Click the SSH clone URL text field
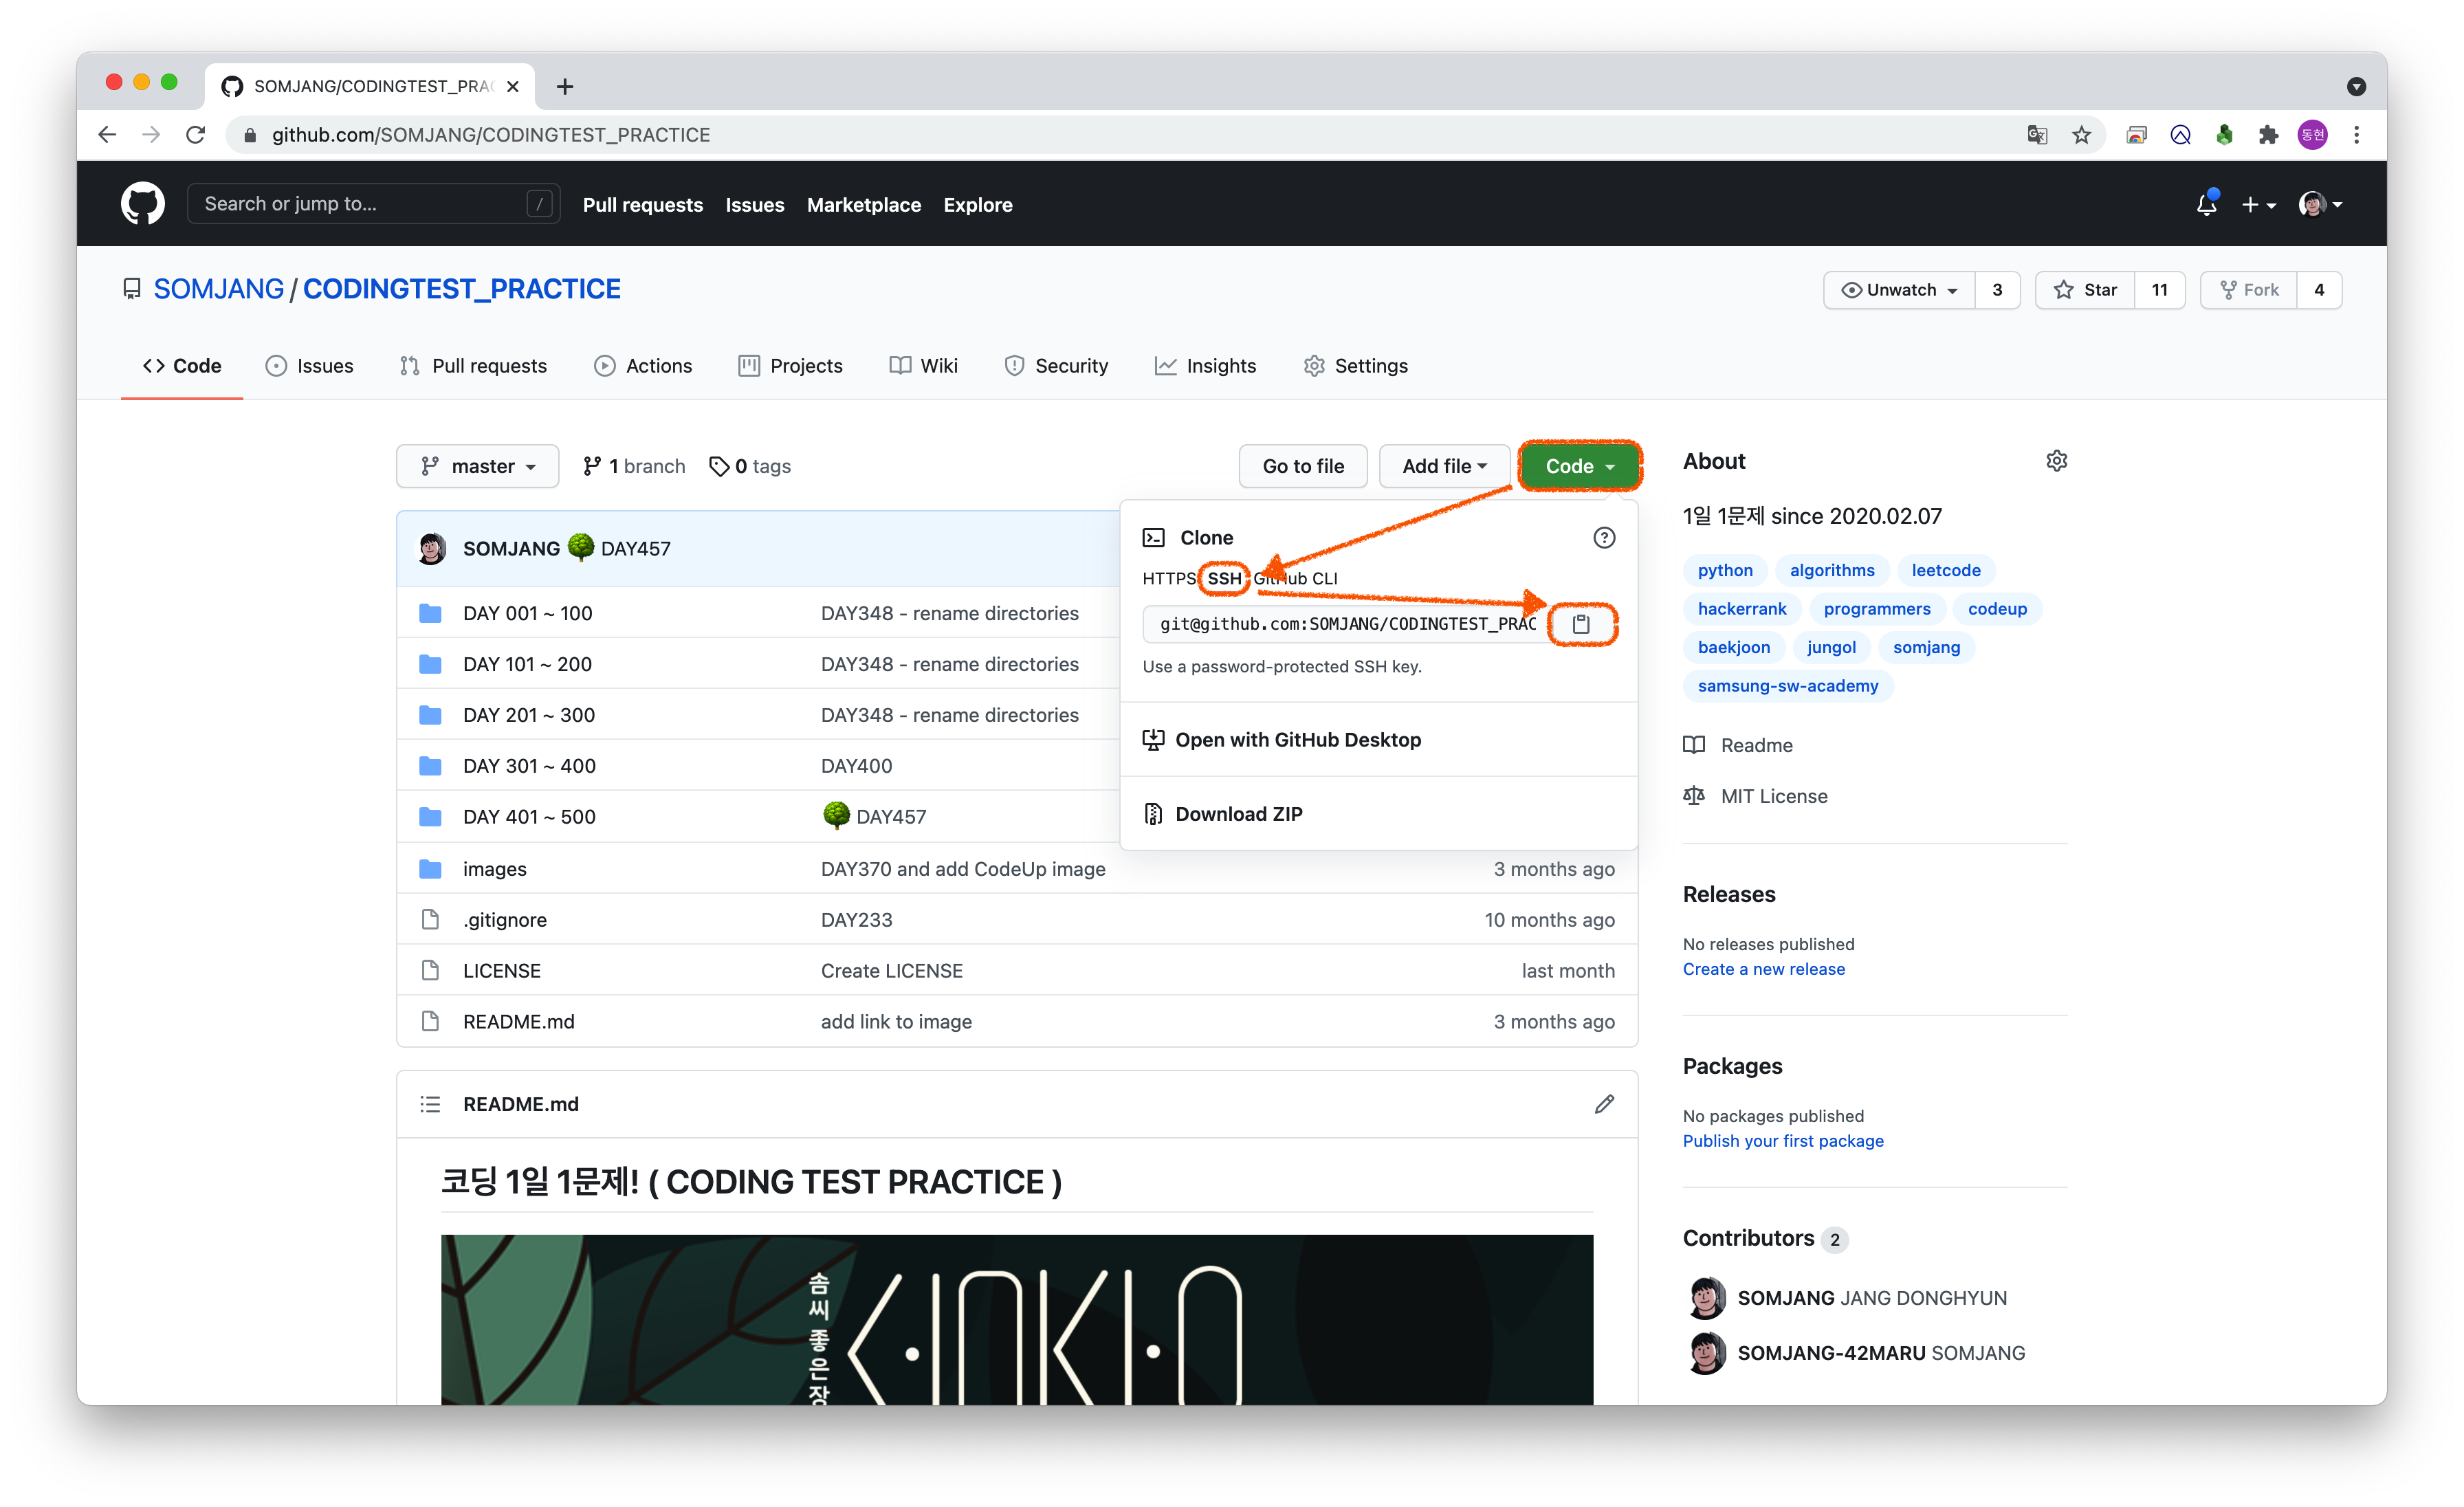This screenshot has height=1507, width=2464. [1346, 624]
